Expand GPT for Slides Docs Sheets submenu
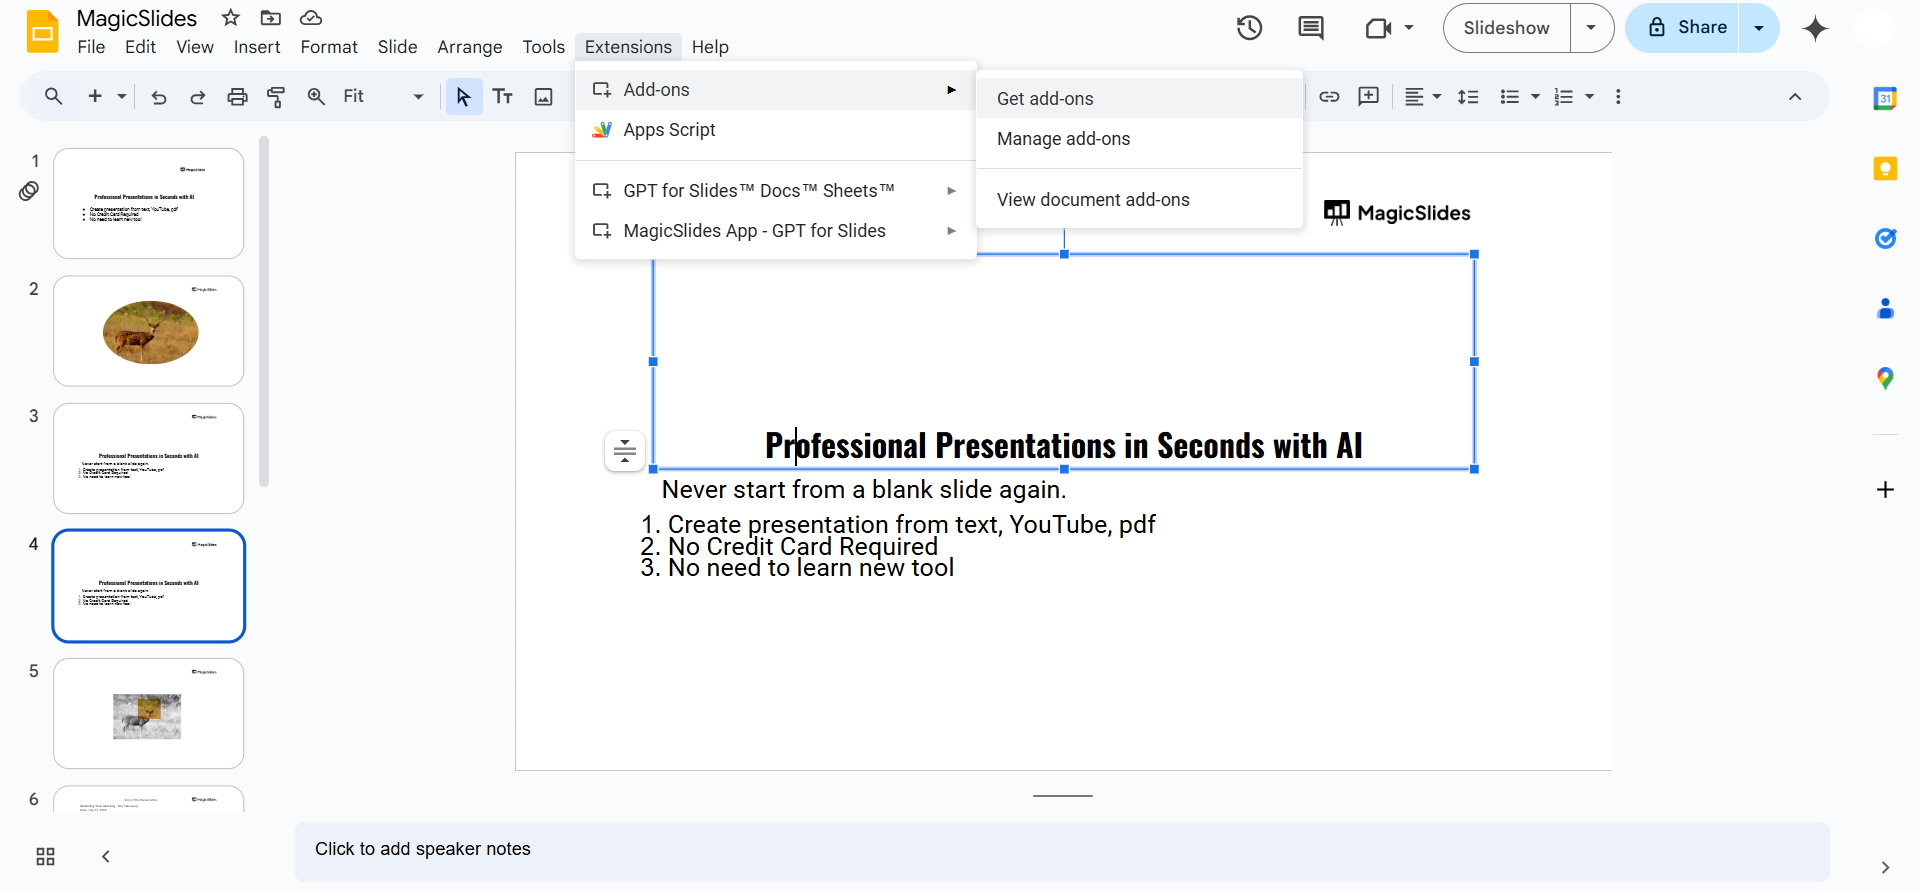1919x891 pixels. click(x=776, y=190)
